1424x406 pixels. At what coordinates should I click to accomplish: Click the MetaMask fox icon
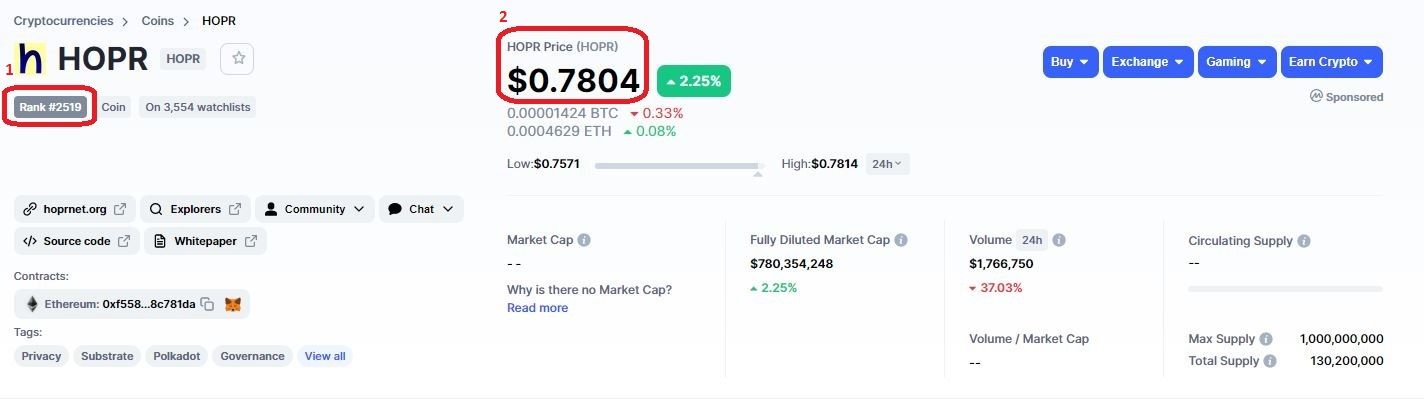click(232, 304)
